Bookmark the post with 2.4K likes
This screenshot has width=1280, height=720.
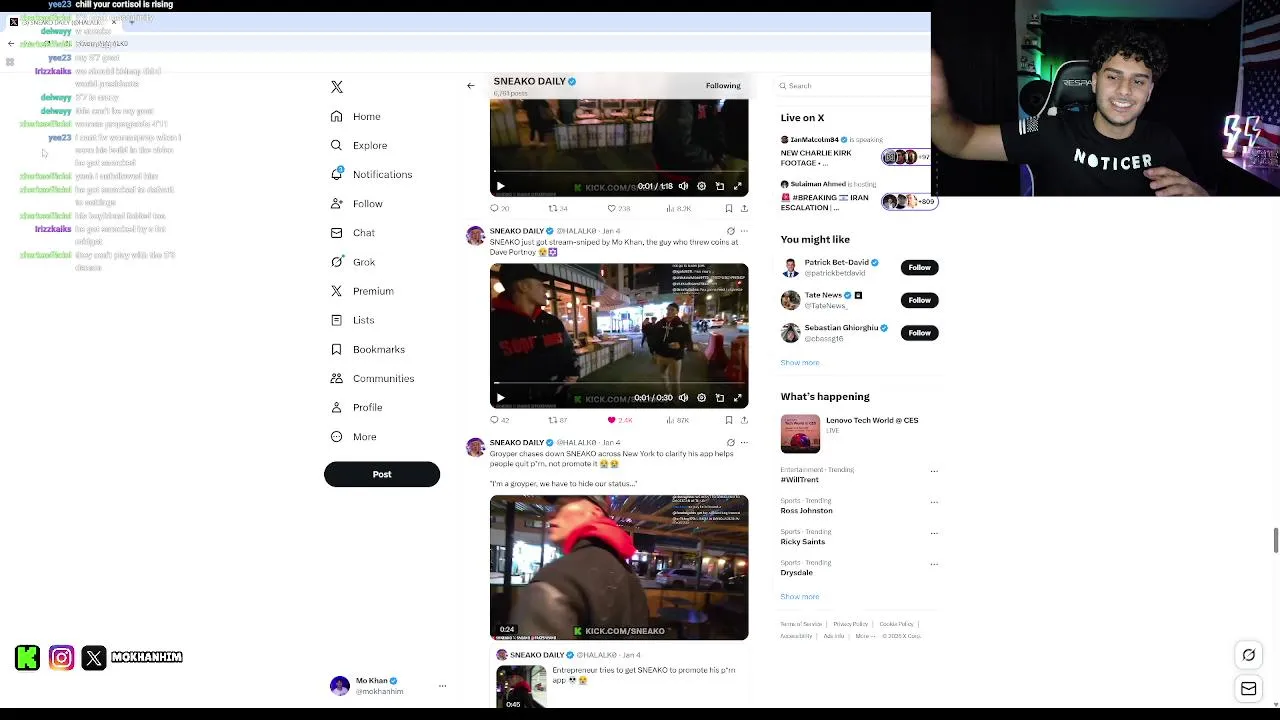[x=729, y=420]
